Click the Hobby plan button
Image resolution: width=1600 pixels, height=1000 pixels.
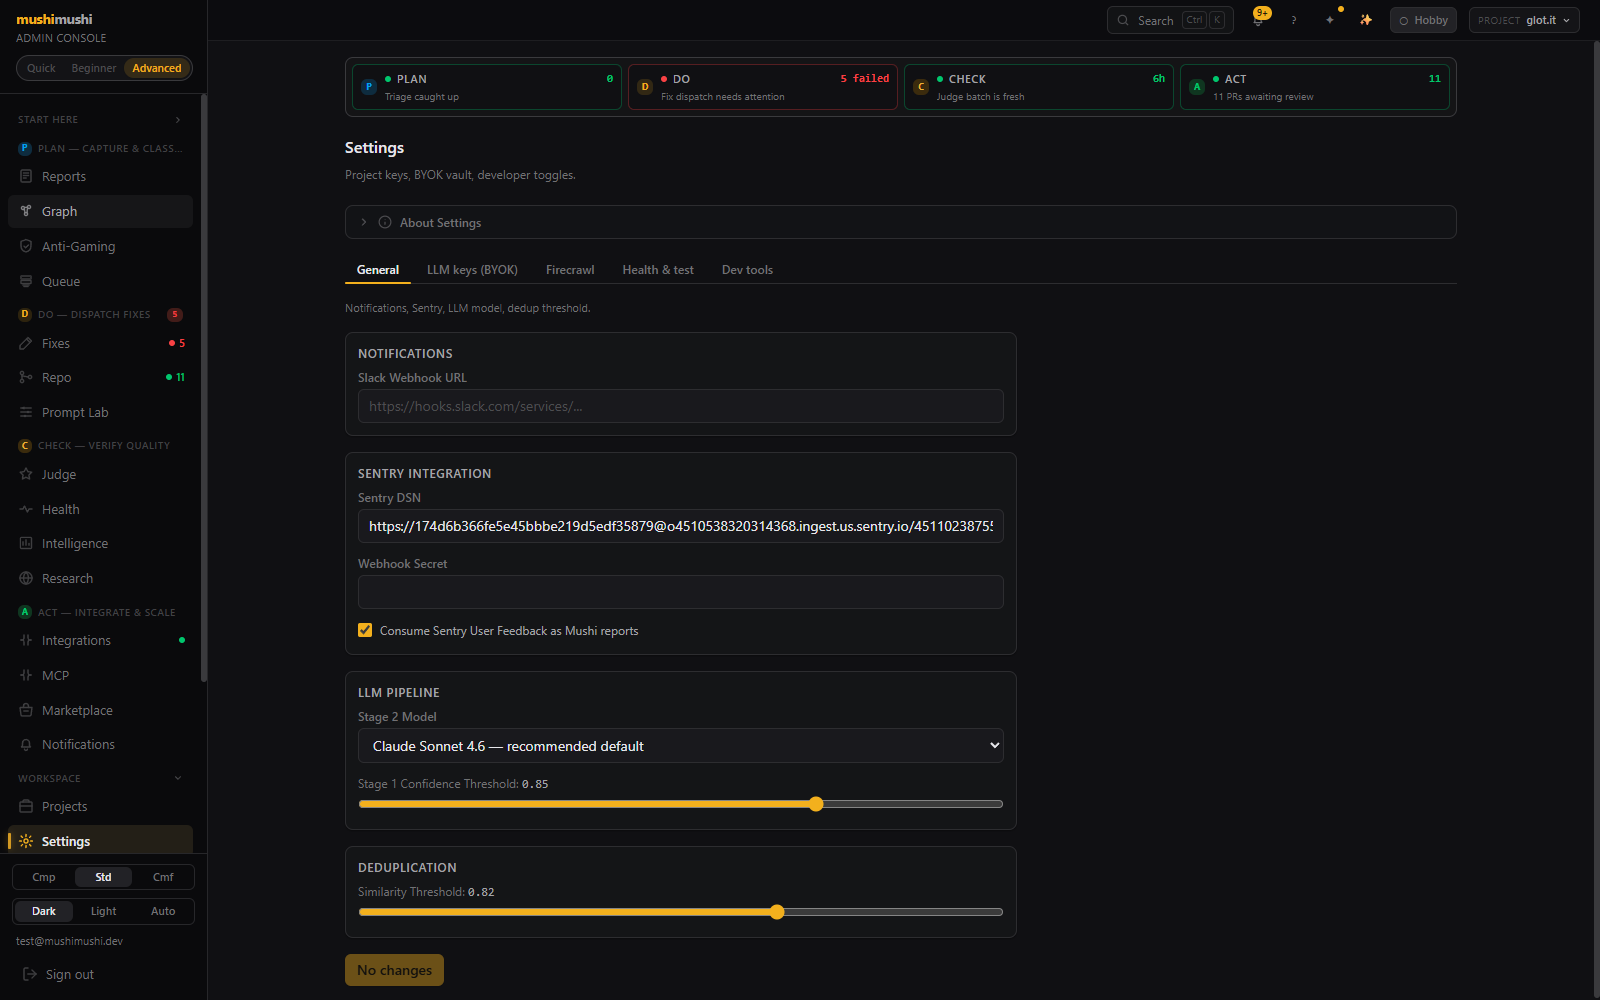[x=1423, y=20]
